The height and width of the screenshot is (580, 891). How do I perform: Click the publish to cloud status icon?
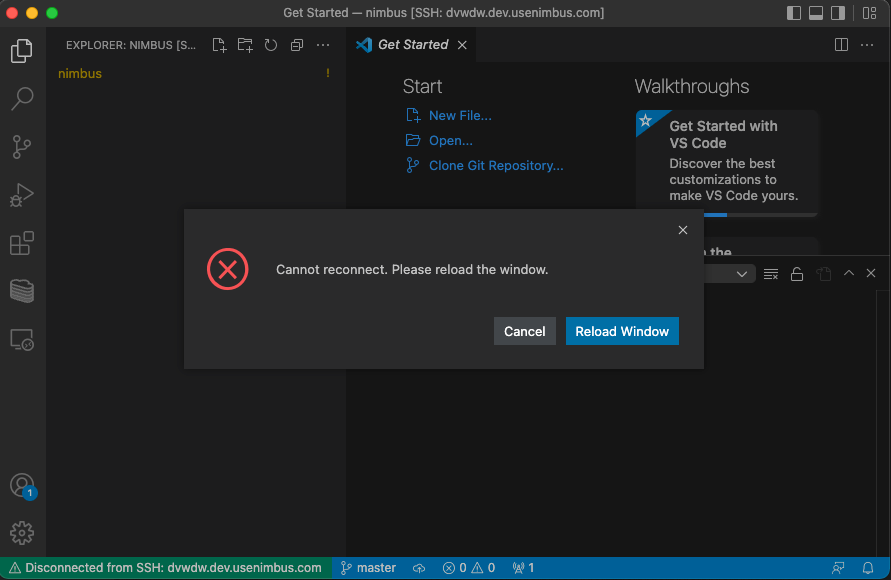[x=419, y=568]
